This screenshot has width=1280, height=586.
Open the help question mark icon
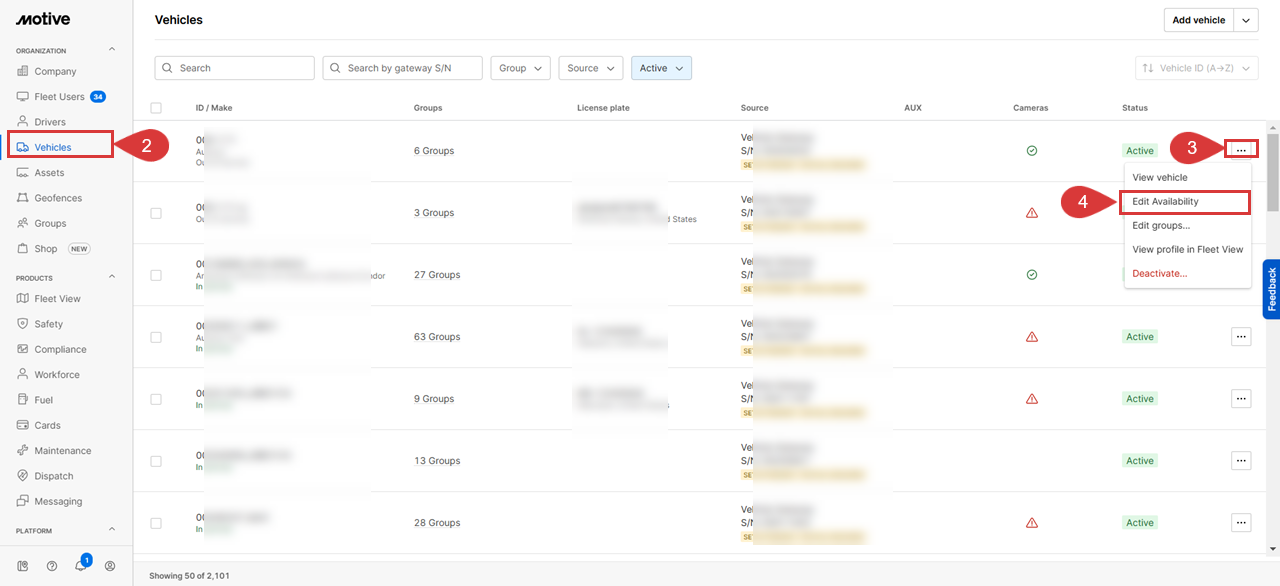pyautogui.click(x=52, y=566)
